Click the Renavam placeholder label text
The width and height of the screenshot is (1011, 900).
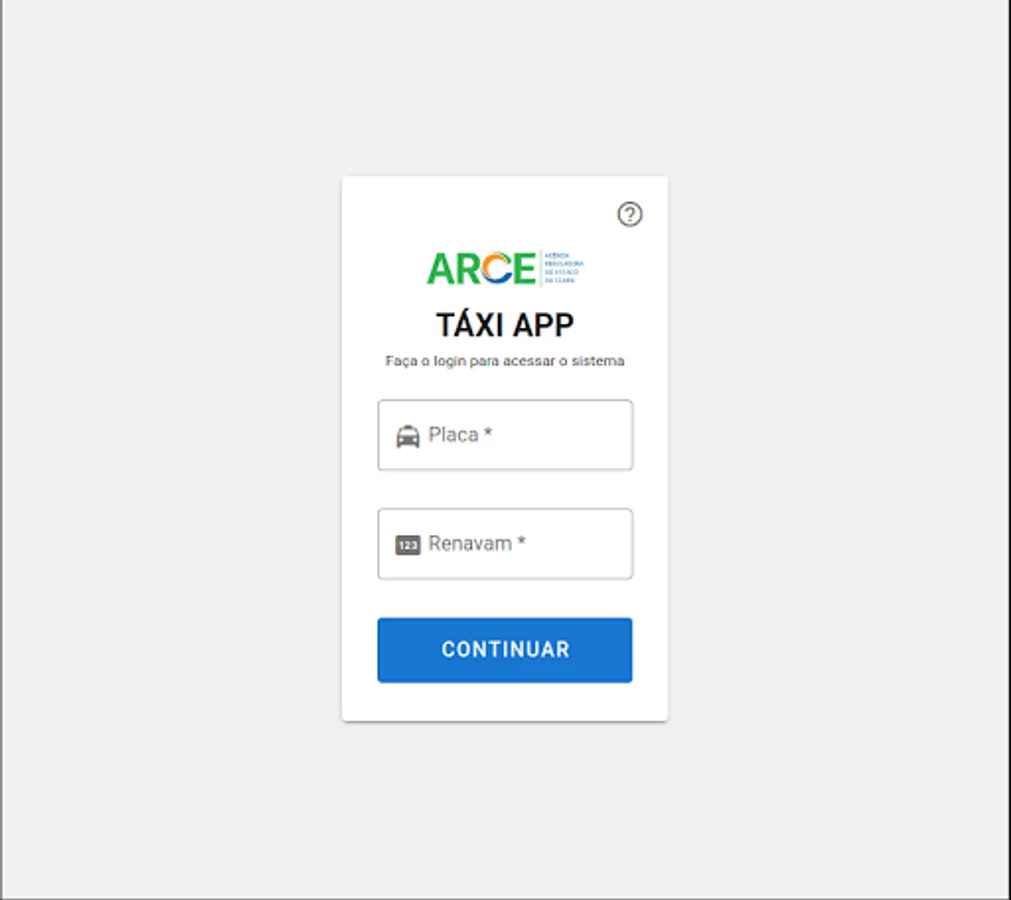pyautogui.click(x=470, y=543)
